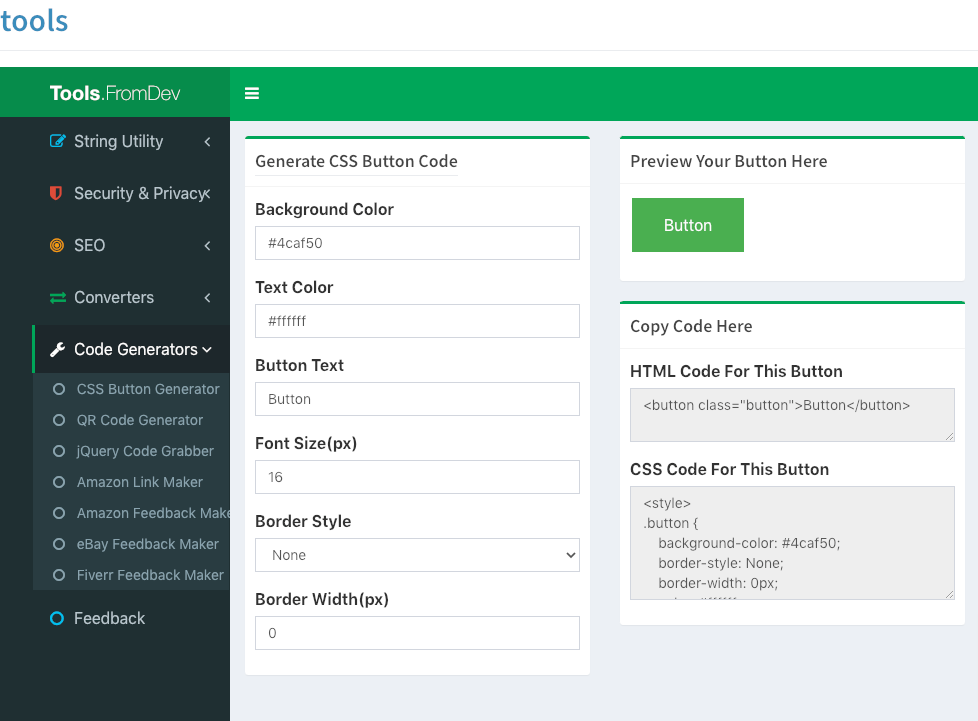Screen dimensions: 978x721
Task: Select the Button Text input field
Action: tap(417, 399)
